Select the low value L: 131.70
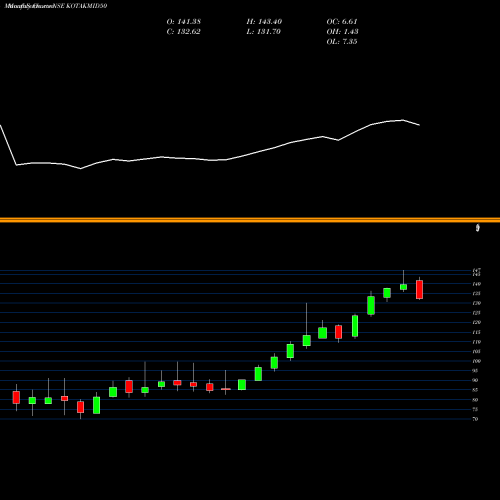 [263, 32]
